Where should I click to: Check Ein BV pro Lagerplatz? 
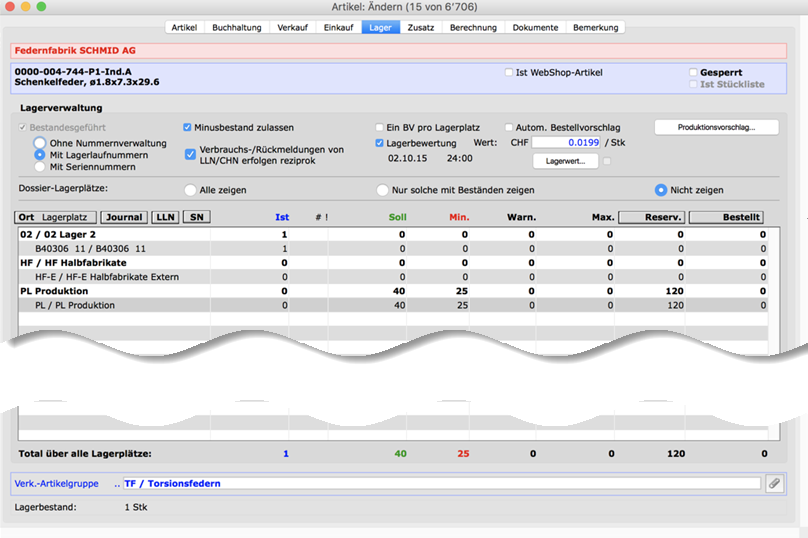point(379,128)
